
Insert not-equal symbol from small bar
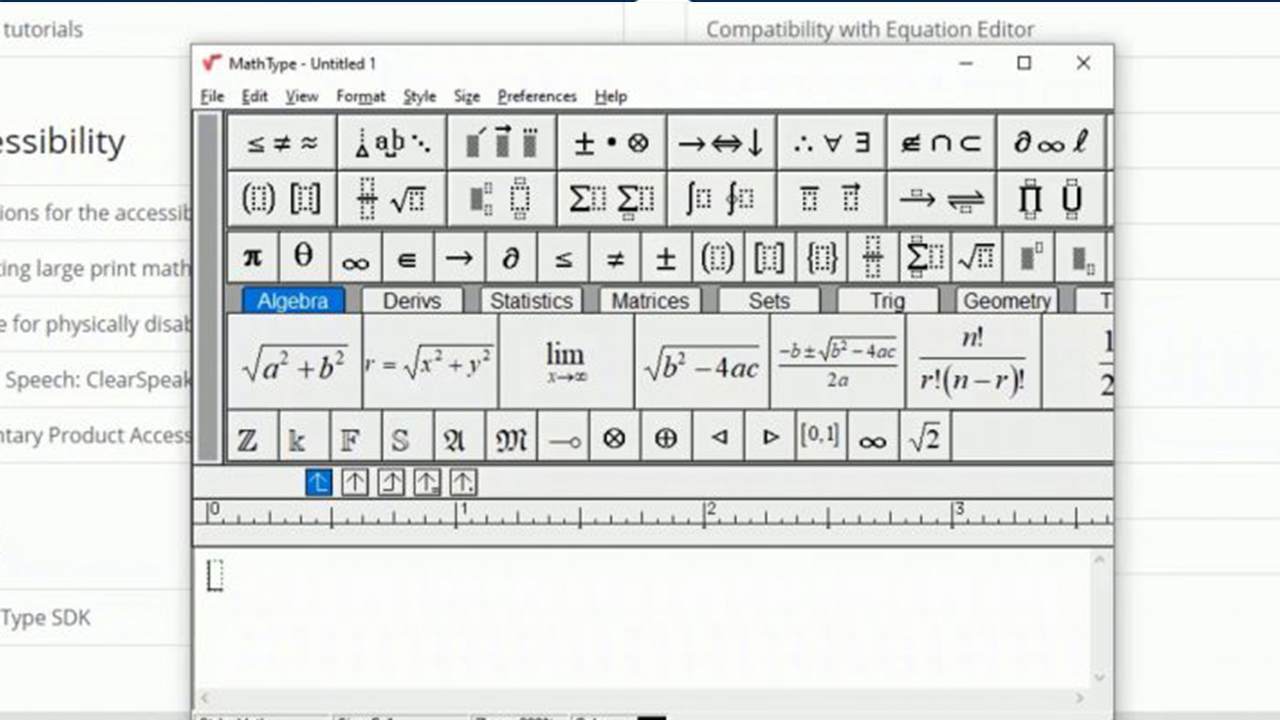[615, 258]
